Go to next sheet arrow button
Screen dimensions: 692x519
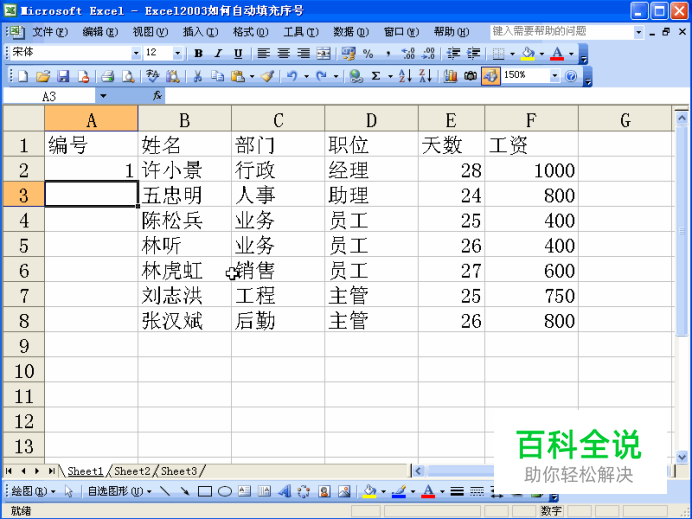pyautogui.click(x=37, y=471)
